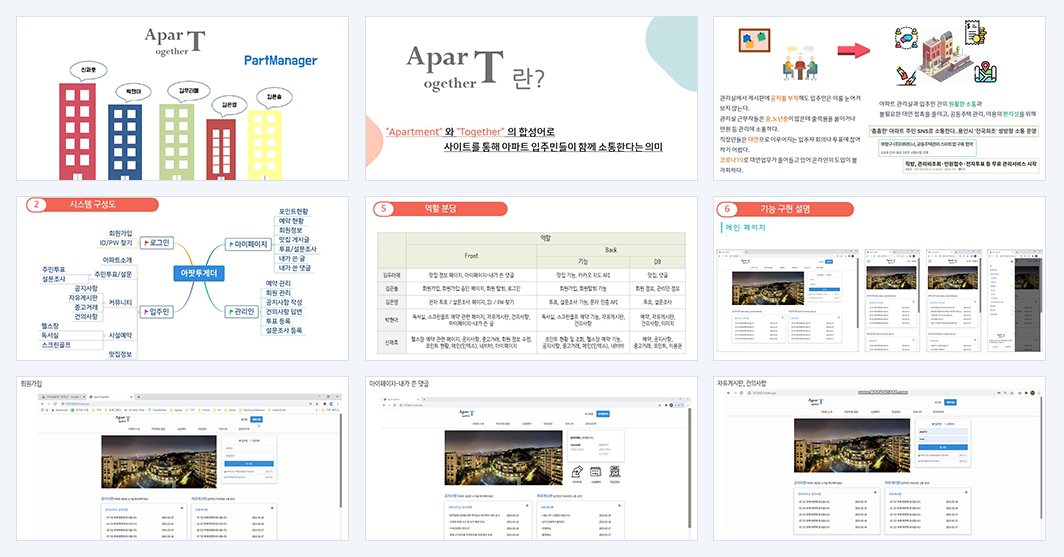Screen dimensions: 1064x557
Task: Click the calendar reservation icon in mypage slide
Action: pyautogui.click(x=595, y=472)
